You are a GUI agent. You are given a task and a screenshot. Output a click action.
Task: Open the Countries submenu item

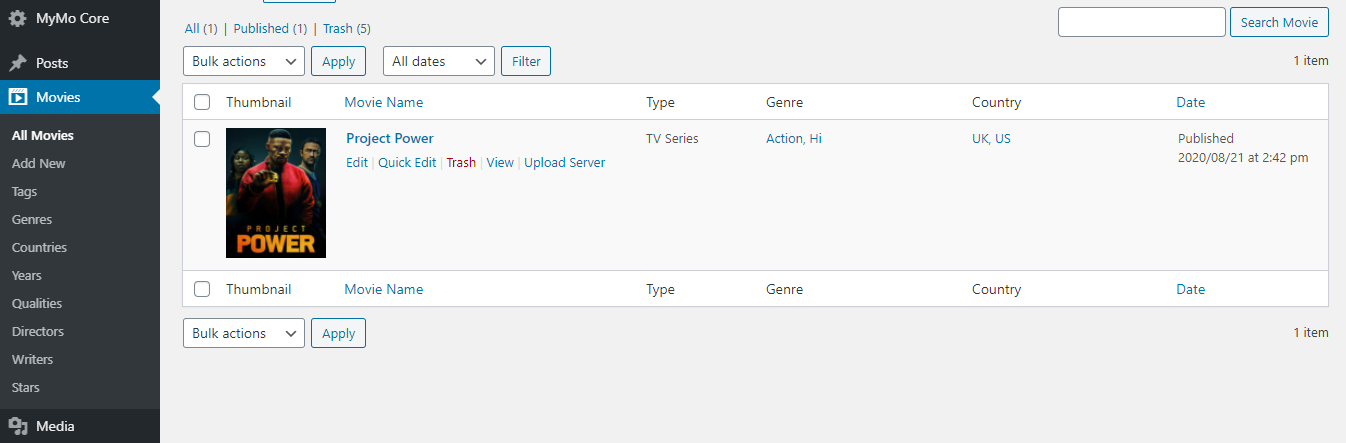tap(39, 247)
